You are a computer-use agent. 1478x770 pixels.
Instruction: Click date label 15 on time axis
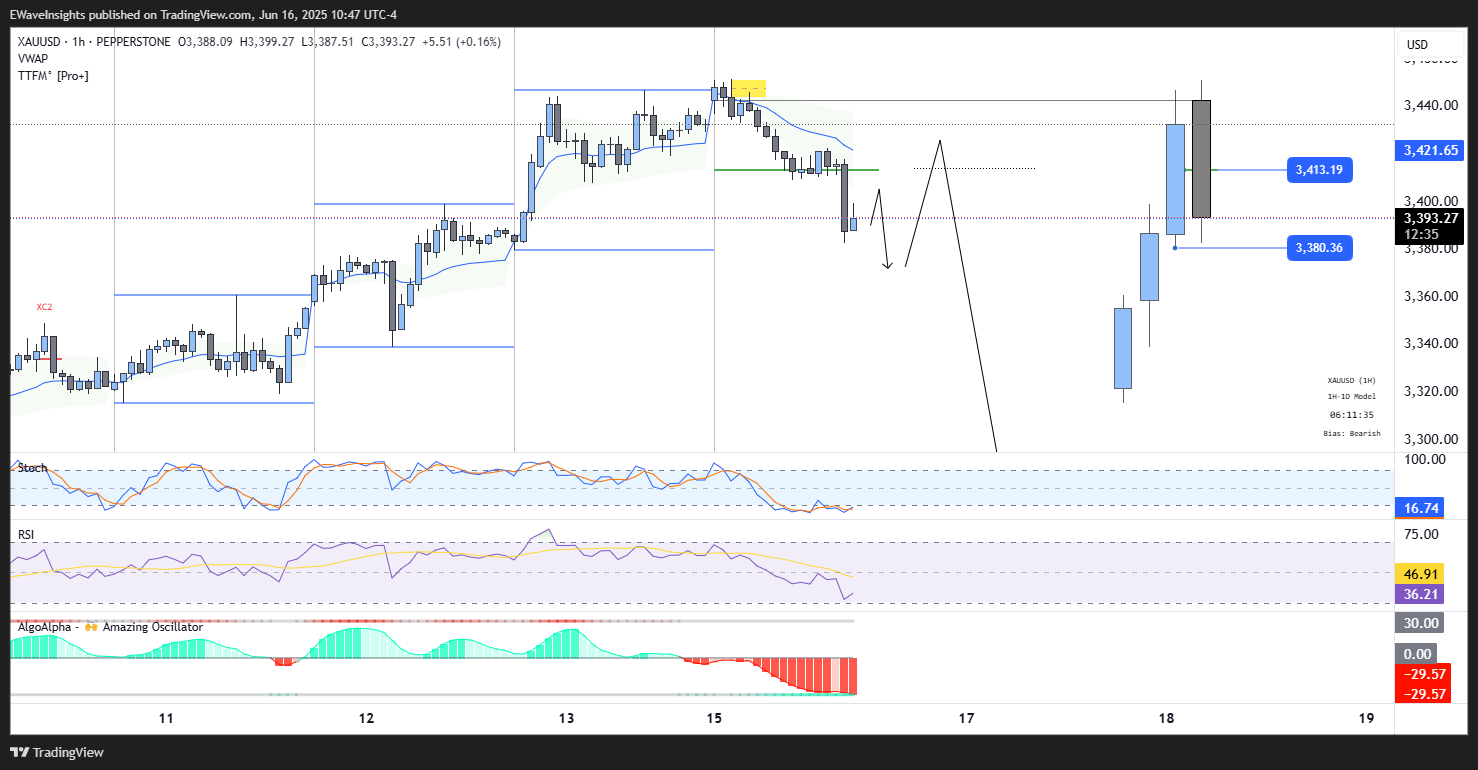pos(714,718)
